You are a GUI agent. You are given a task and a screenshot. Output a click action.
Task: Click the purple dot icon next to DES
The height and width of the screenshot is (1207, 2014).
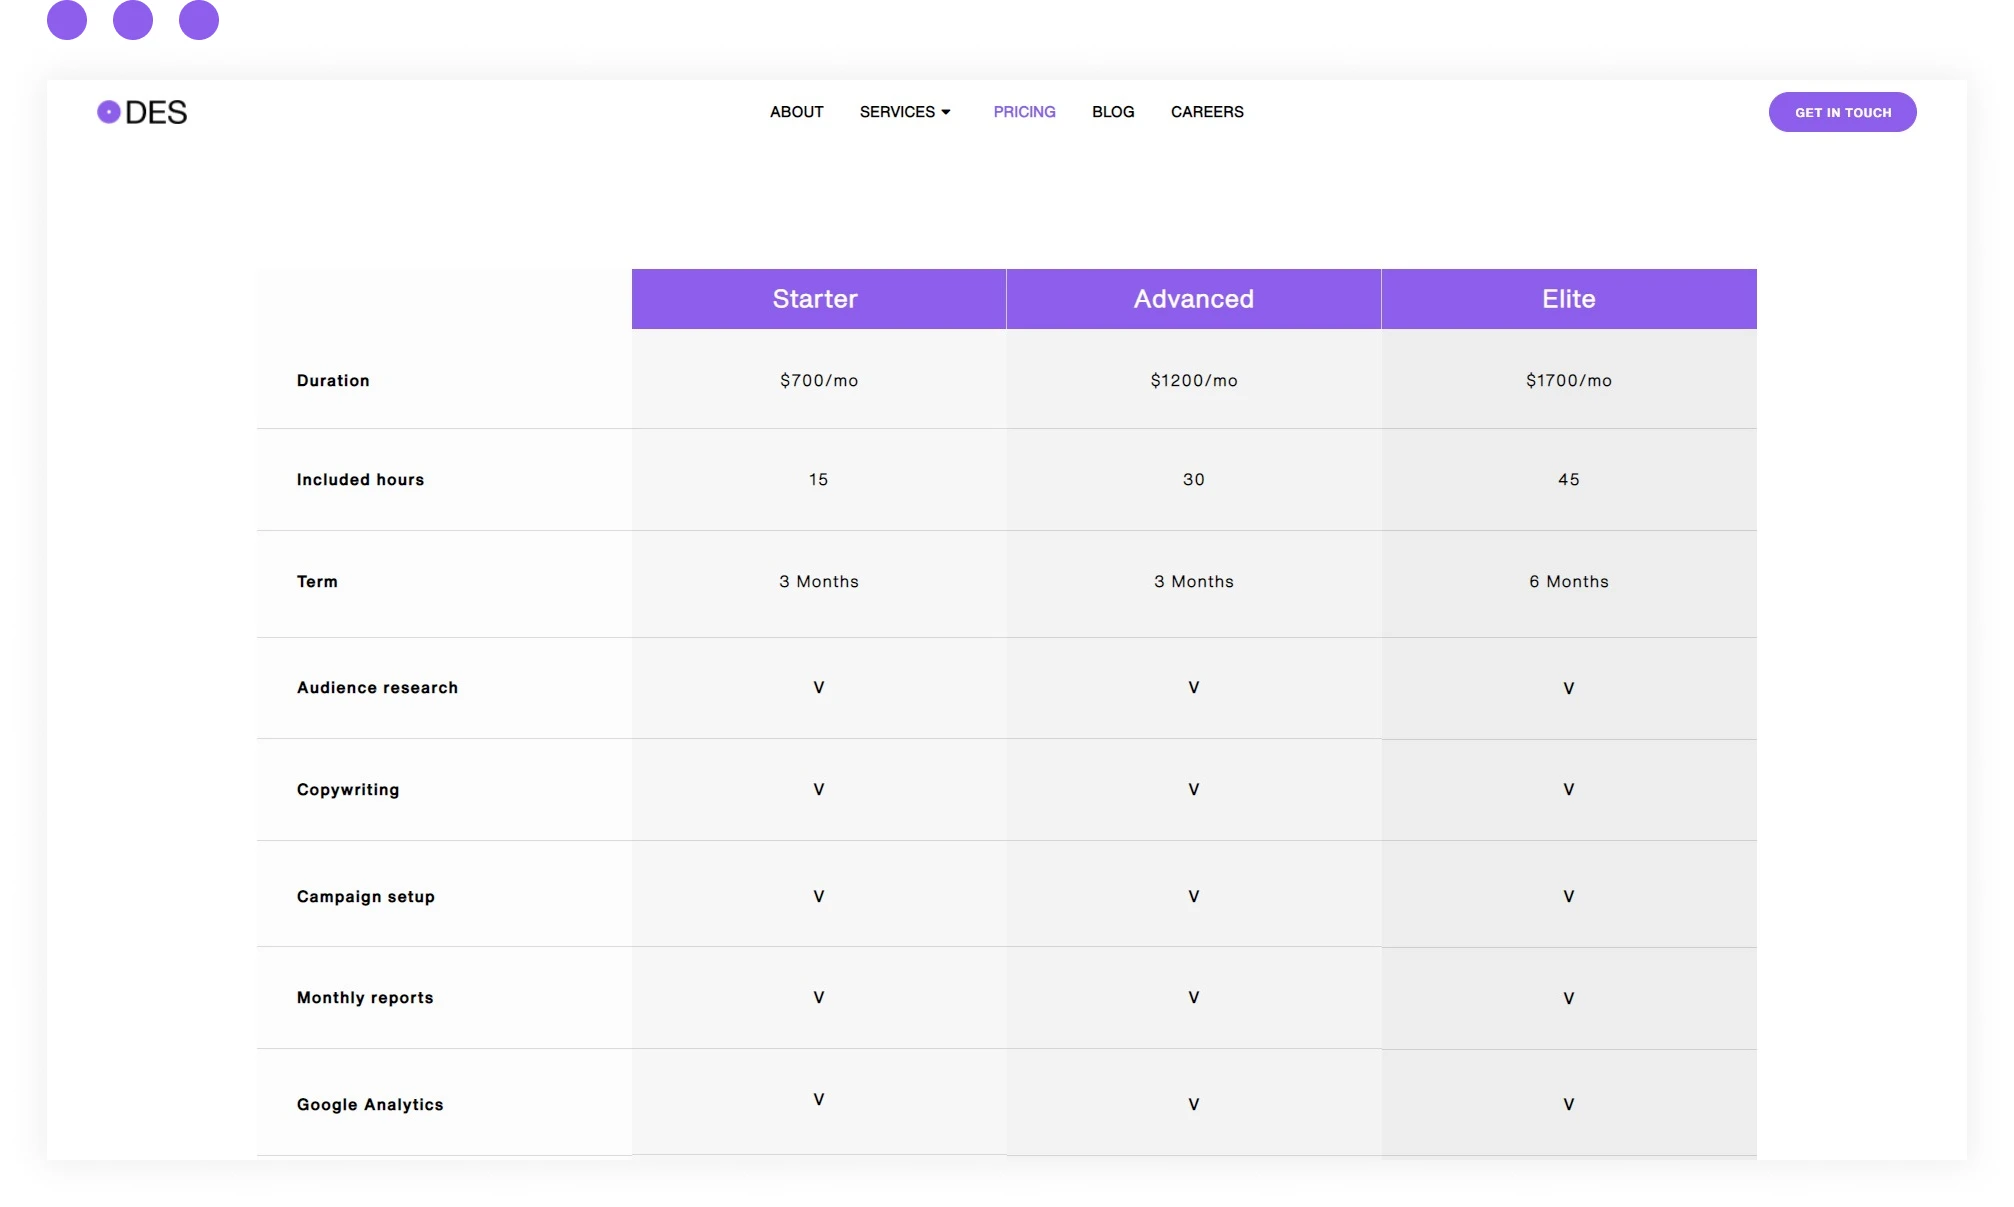click(x=108, y=112)
